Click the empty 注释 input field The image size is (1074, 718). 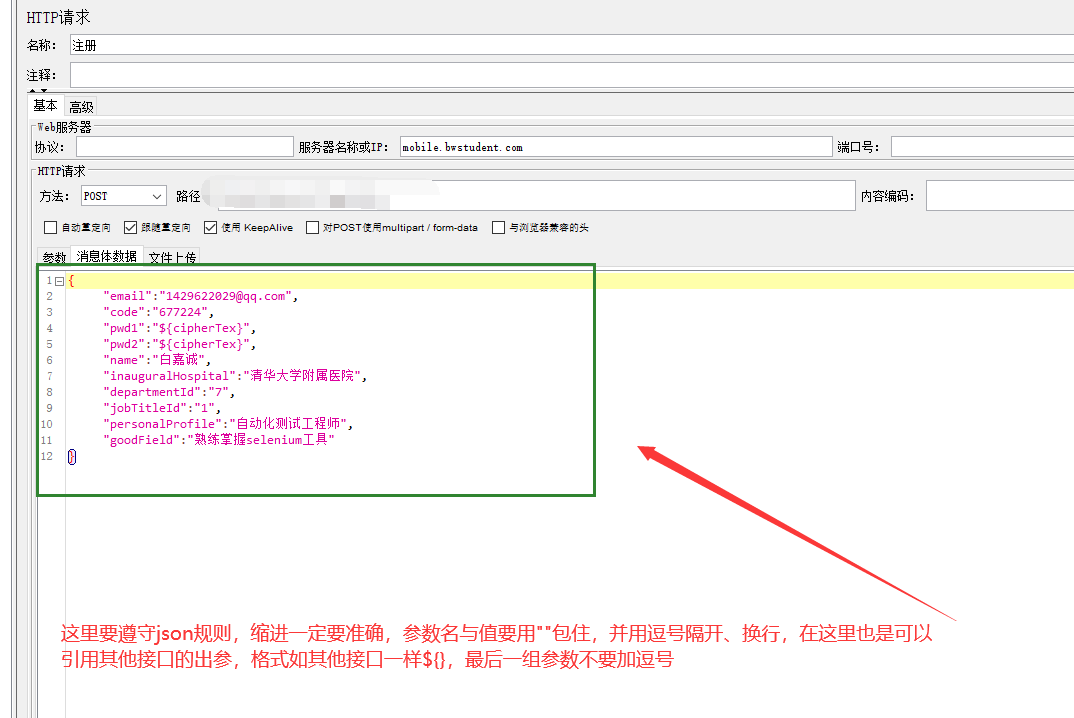pos(400,74)
